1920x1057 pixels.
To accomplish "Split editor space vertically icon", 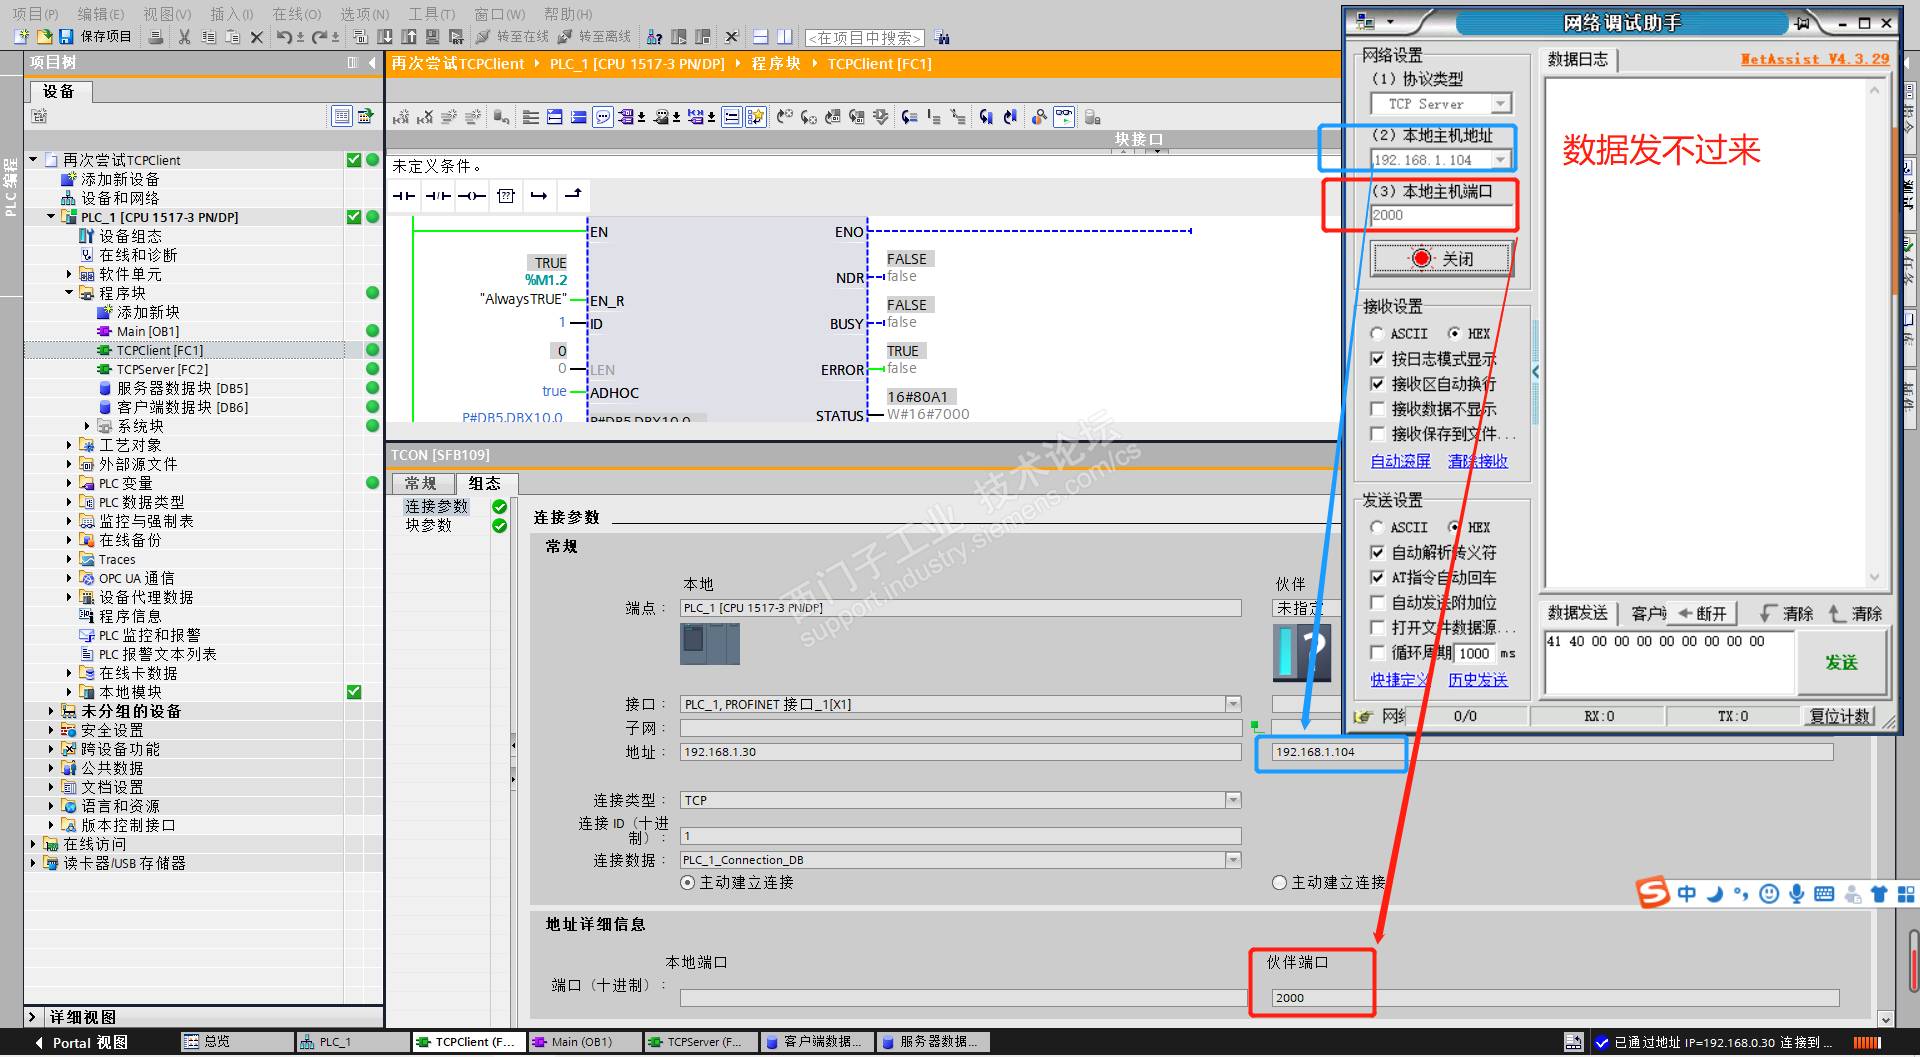I will tap(785, 37).
